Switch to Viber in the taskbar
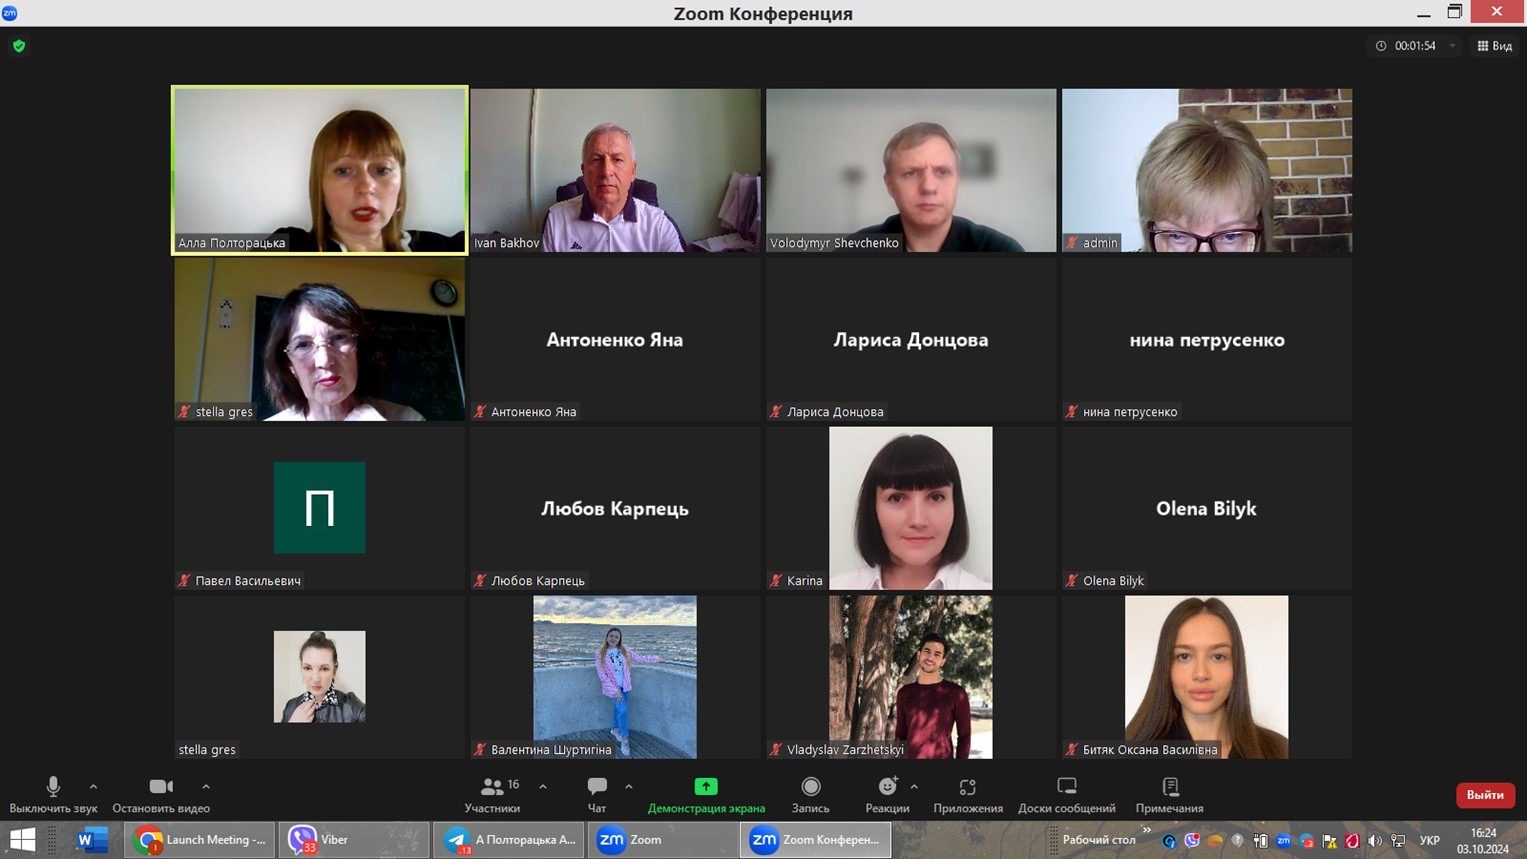The width and height of the screenshot is (1527, 859). (353, 840)
